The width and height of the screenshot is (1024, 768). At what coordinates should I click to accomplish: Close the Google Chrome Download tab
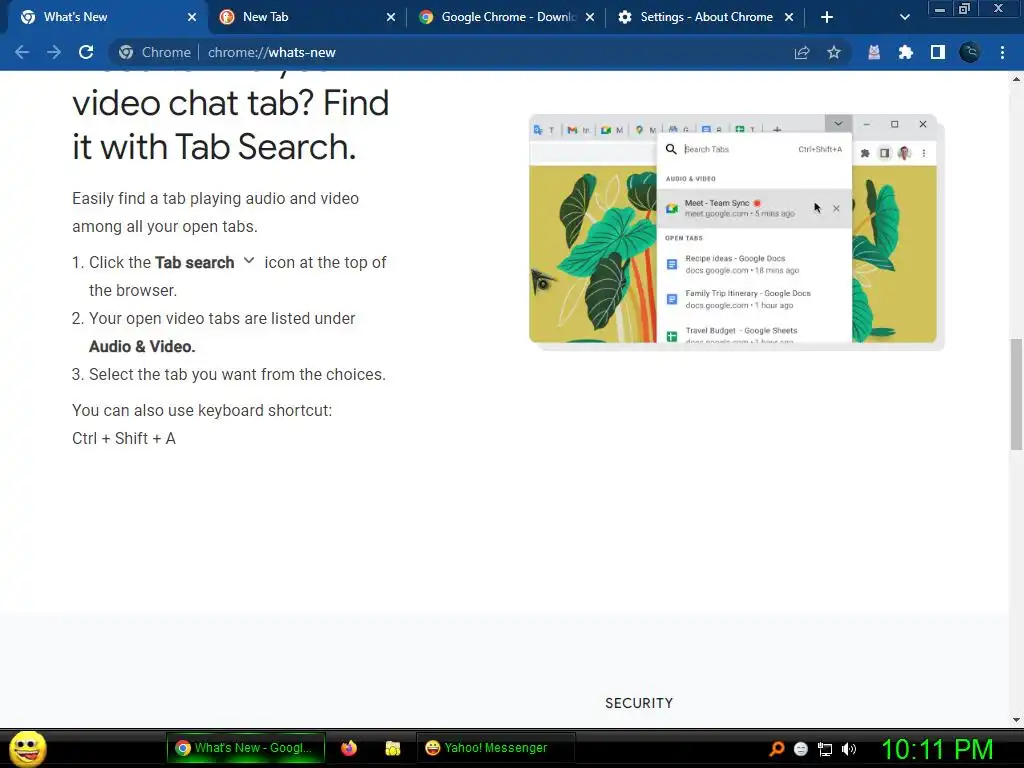pyautogui.click(x=590, y=17)
